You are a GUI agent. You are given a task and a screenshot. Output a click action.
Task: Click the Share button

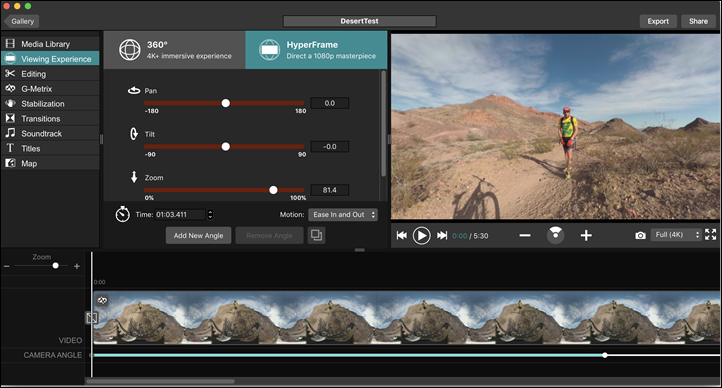(698, 21)
